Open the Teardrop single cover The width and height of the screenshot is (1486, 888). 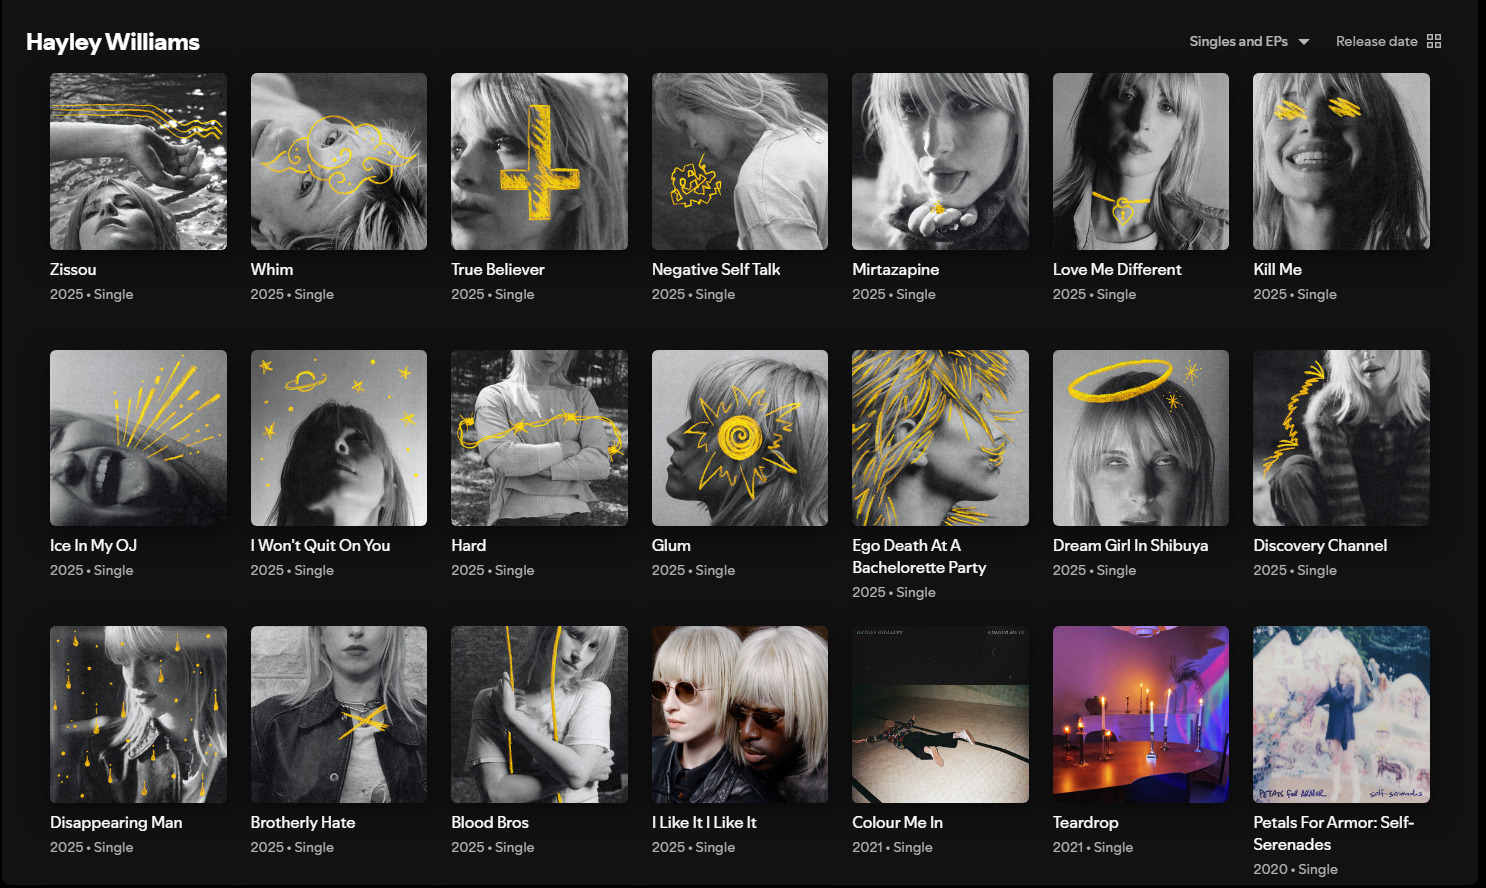pyautogui.click(x=1141, y=714)
